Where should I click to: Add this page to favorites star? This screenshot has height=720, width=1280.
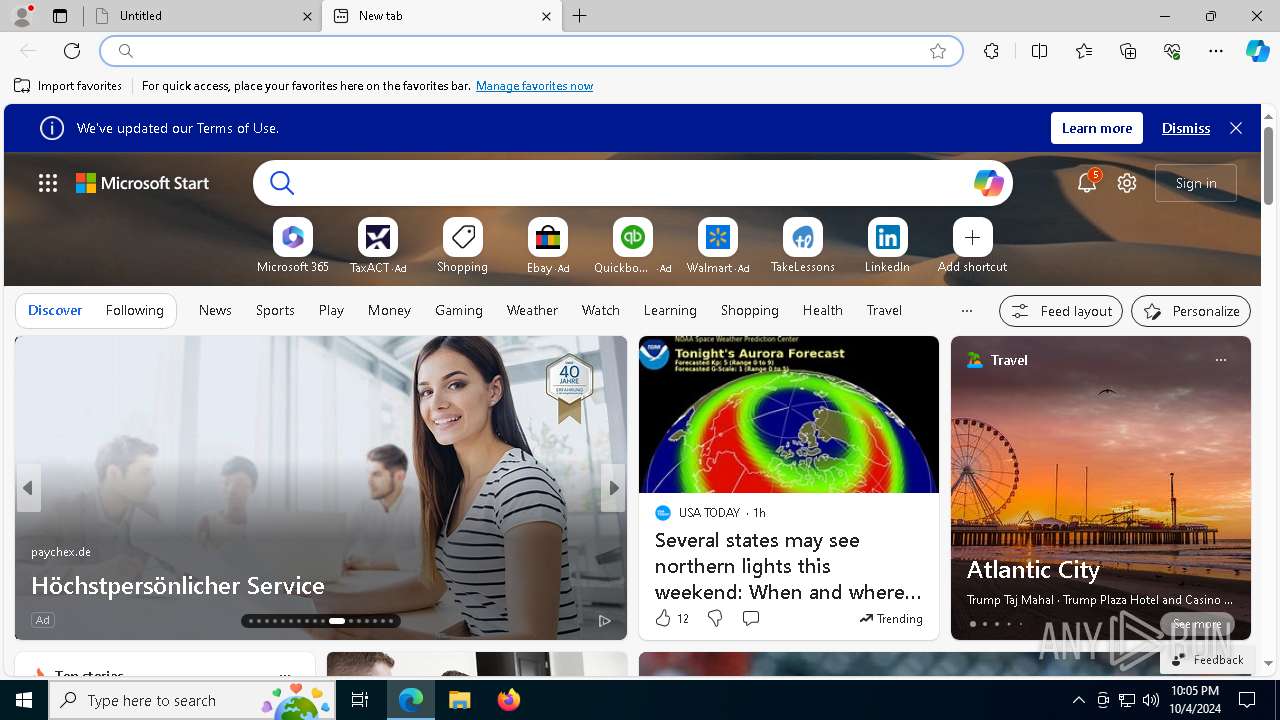point(938,51)
